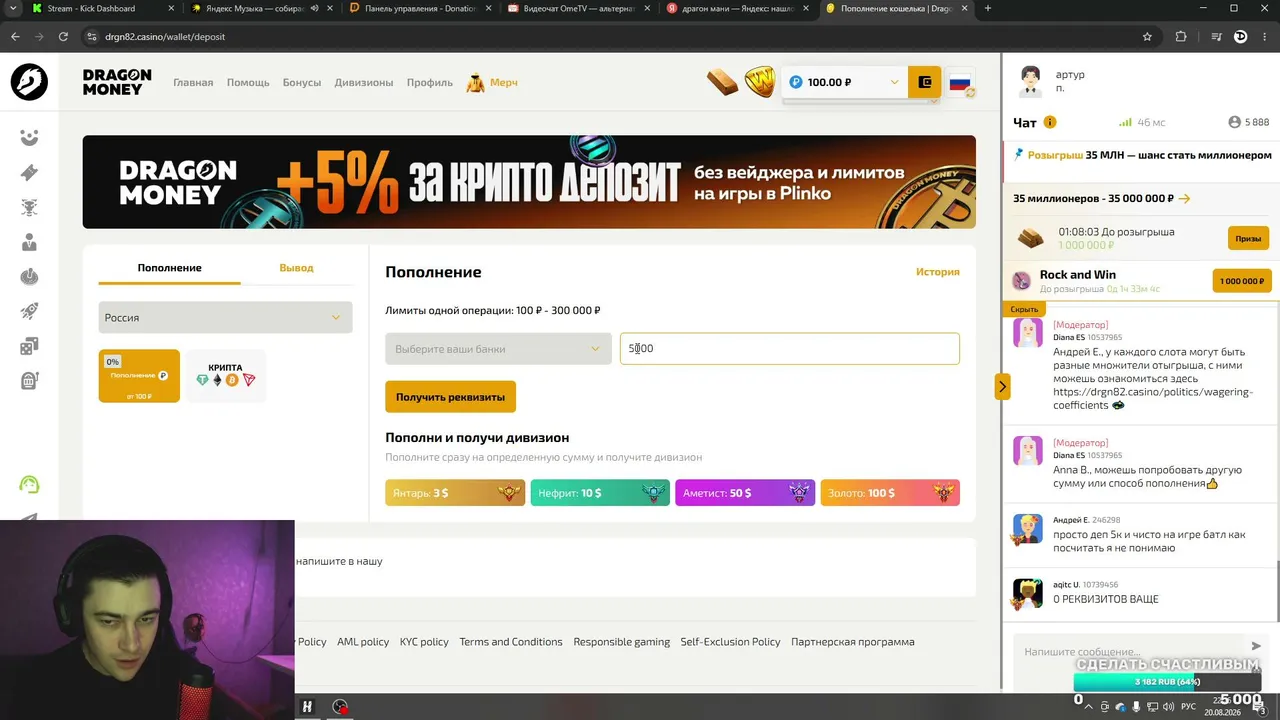
Task: Change language using the Russian flag
Action: point(961,83)
